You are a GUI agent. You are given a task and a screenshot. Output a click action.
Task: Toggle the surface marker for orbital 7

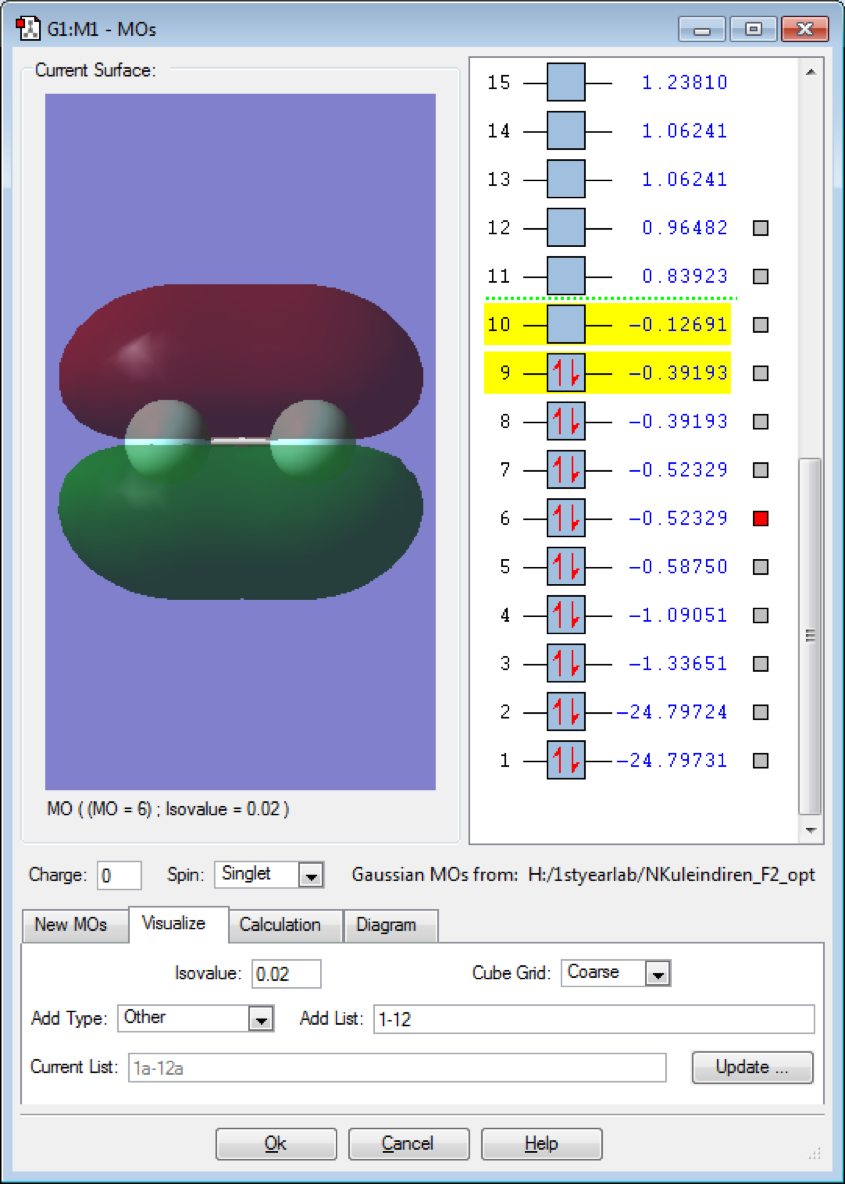(760, 470)
